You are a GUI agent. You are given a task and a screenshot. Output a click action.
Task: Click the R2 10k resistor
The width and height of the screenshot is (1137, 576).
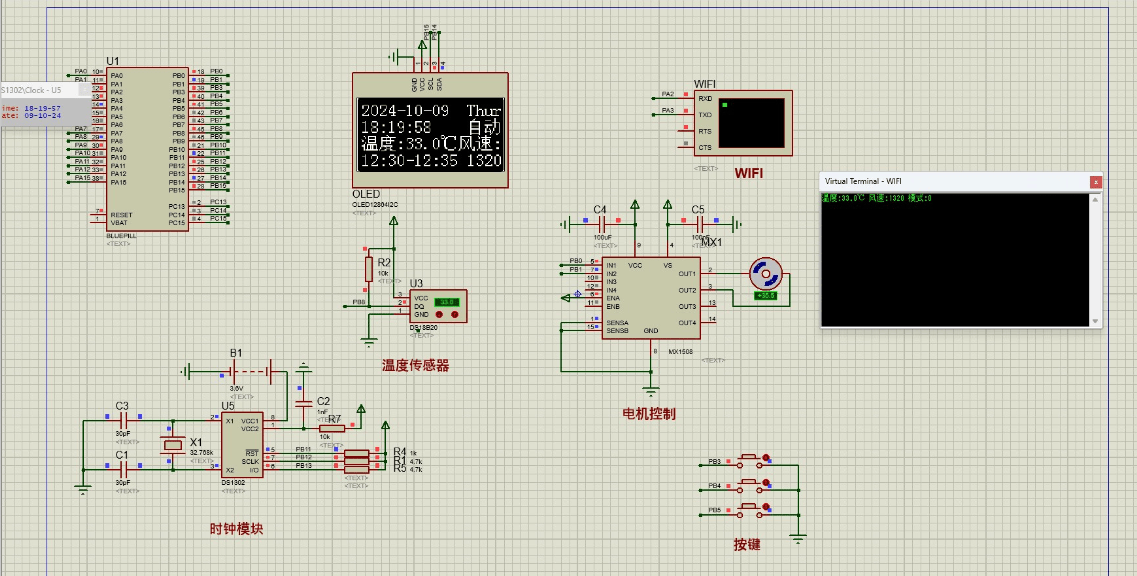pyautogui.click(x=369, y=268)
